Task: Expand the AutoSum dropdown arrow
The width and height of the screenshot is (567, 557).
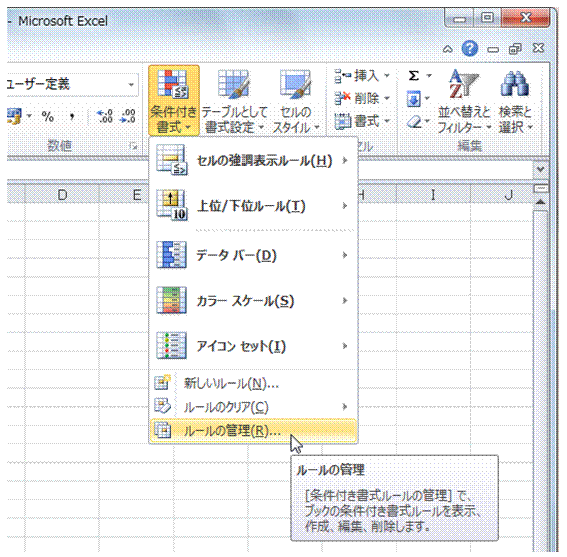Action: [429, 76]
